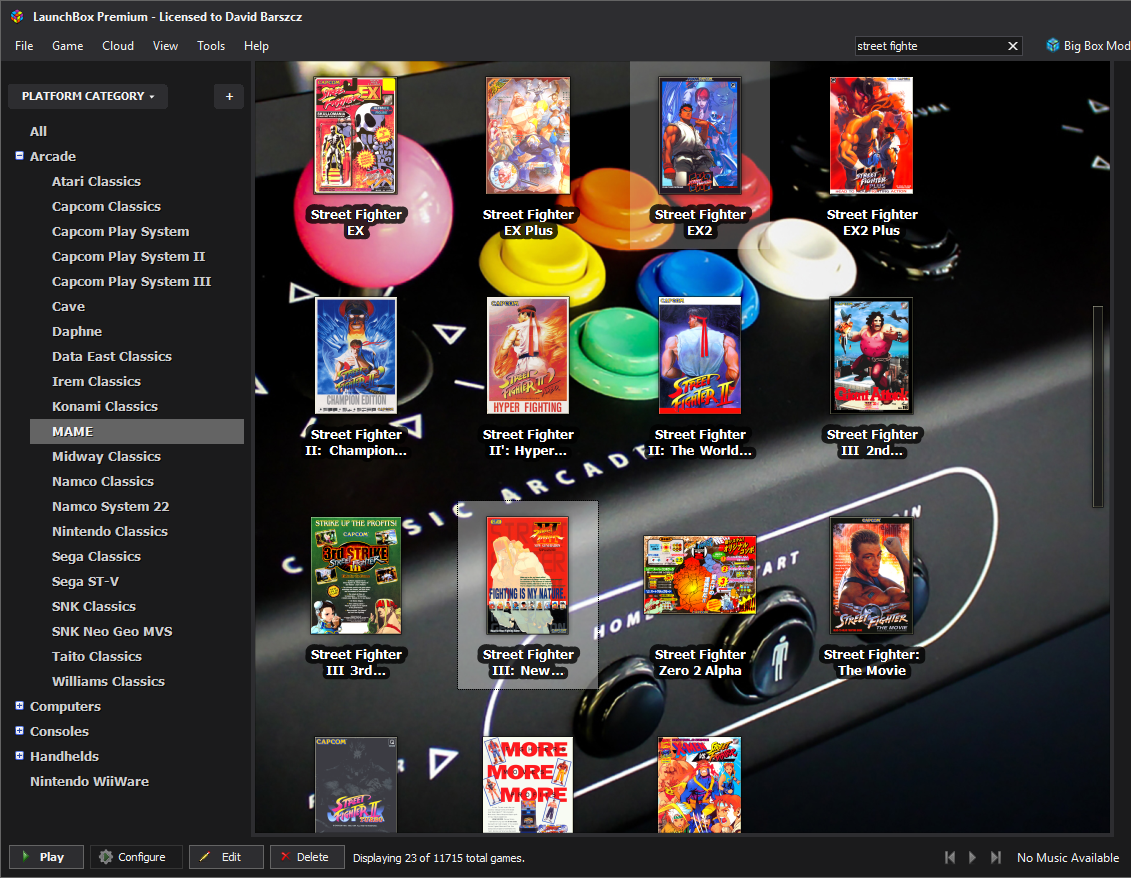Select Irem Classics platform
The height and width of the screenshot is (878, 1131).
pyautogui.click(x=96, y=381)
